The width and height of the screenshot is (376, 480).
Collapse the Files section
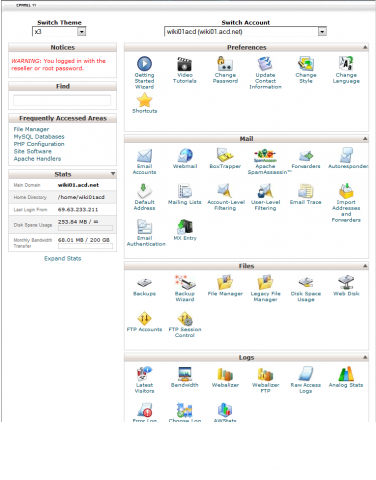coord(365,266)
